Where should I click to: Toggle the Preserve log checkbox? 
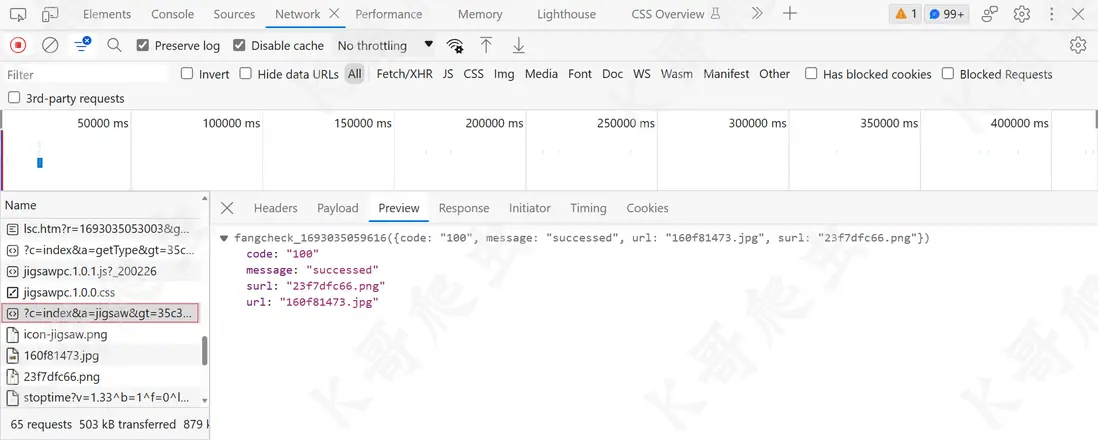[143, 46]
